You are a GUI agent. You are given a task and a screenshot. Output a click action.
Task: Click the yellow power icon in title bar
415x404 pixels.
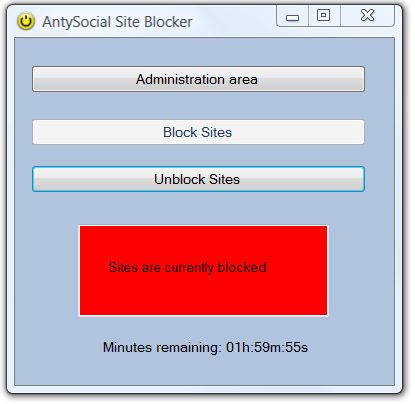26,21
